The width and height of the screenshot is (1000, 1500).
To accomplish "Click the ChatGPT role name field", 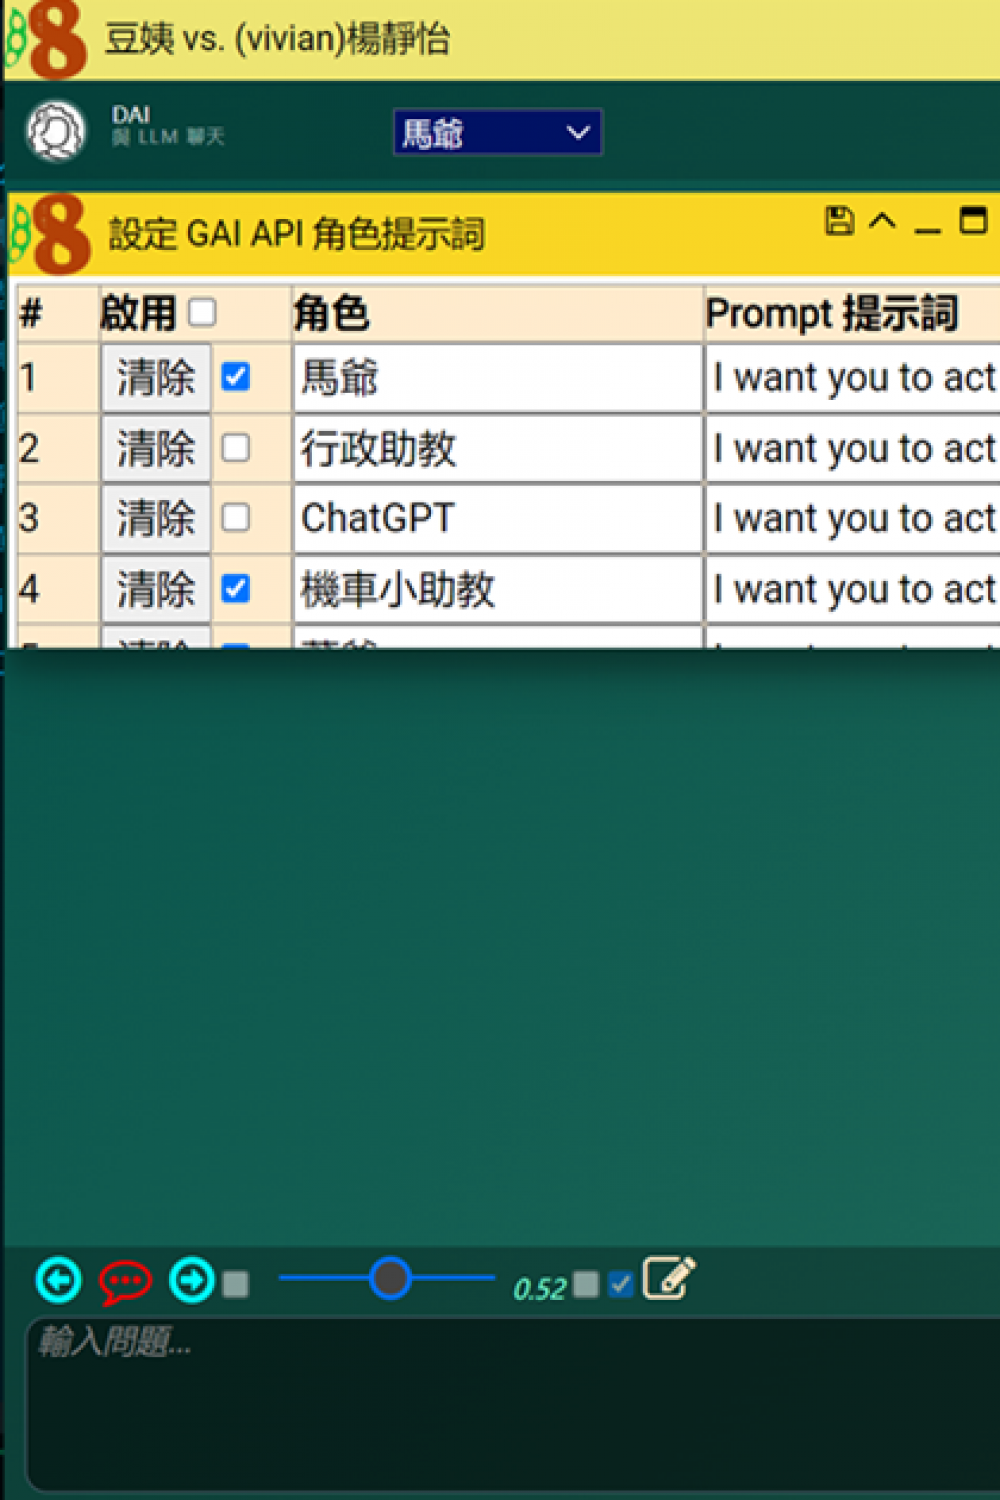I will (x=497, y=518).
